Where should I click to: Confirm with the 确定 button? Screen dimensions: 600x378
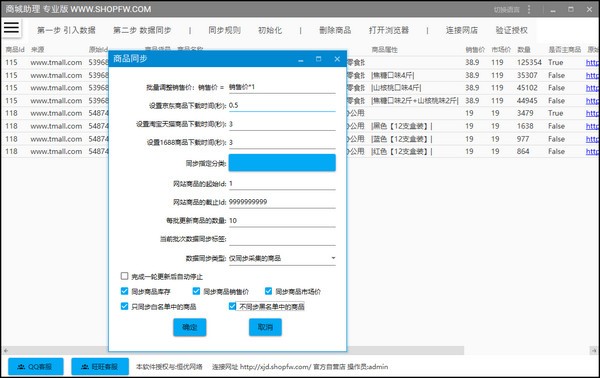(x=190, y=327)
